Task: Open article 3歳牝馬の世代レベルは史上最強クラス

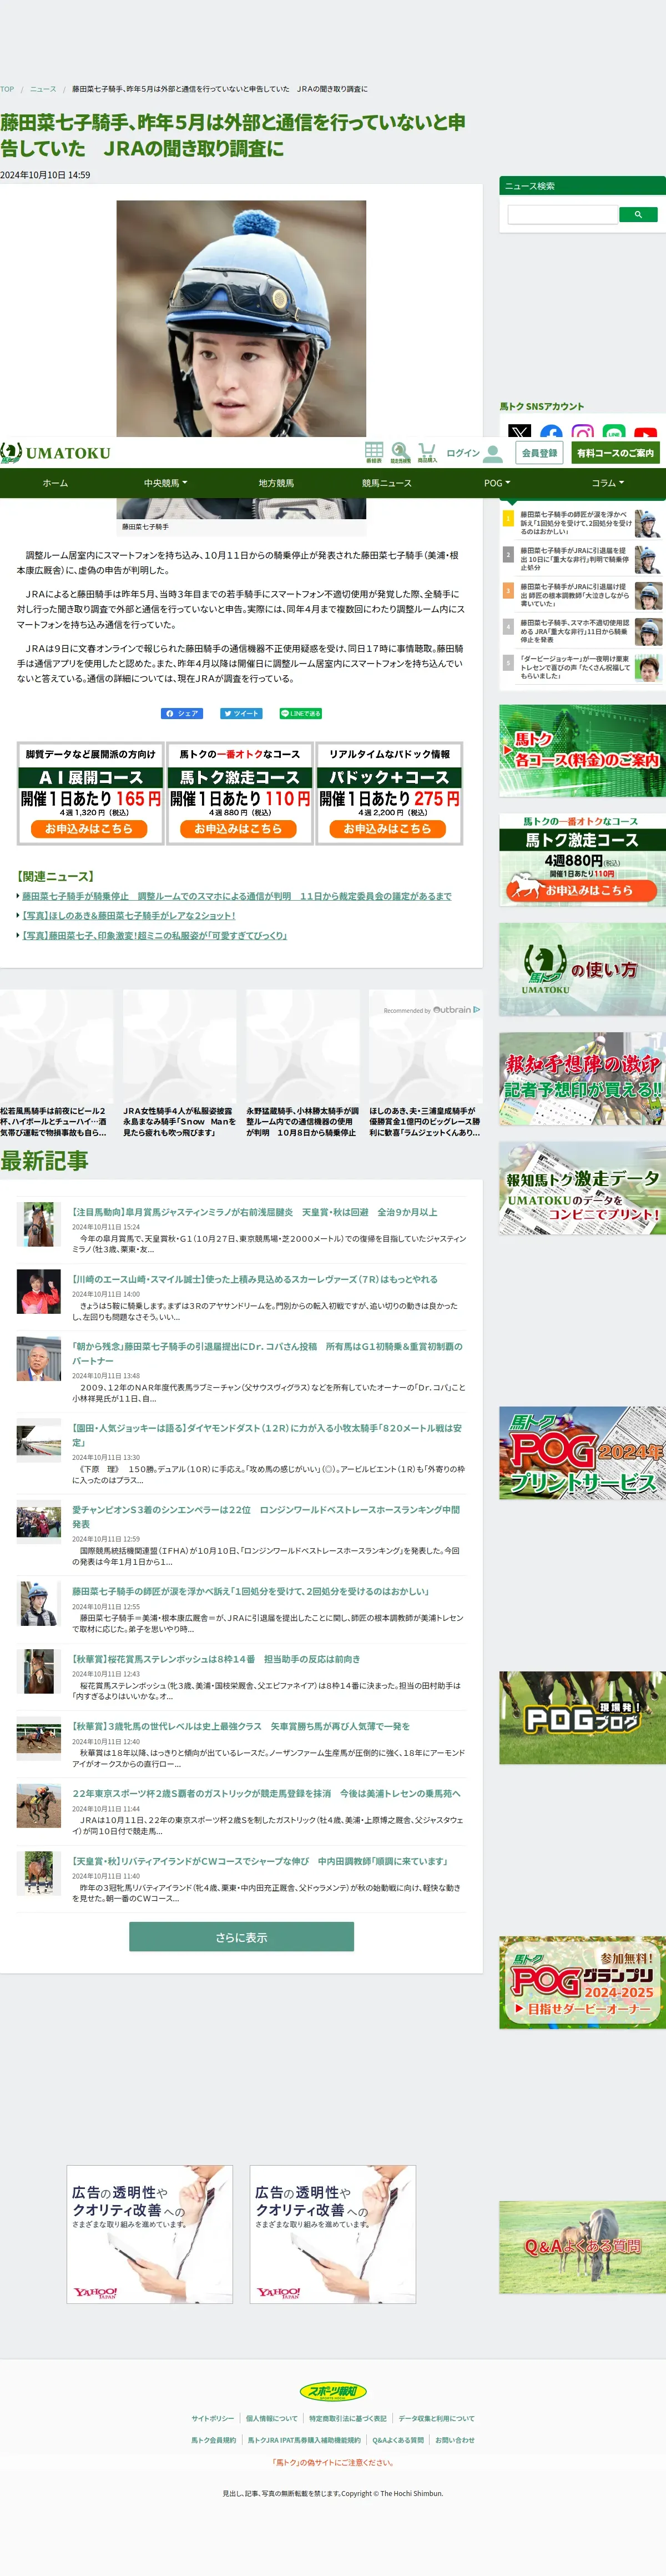Action: 241,1726
